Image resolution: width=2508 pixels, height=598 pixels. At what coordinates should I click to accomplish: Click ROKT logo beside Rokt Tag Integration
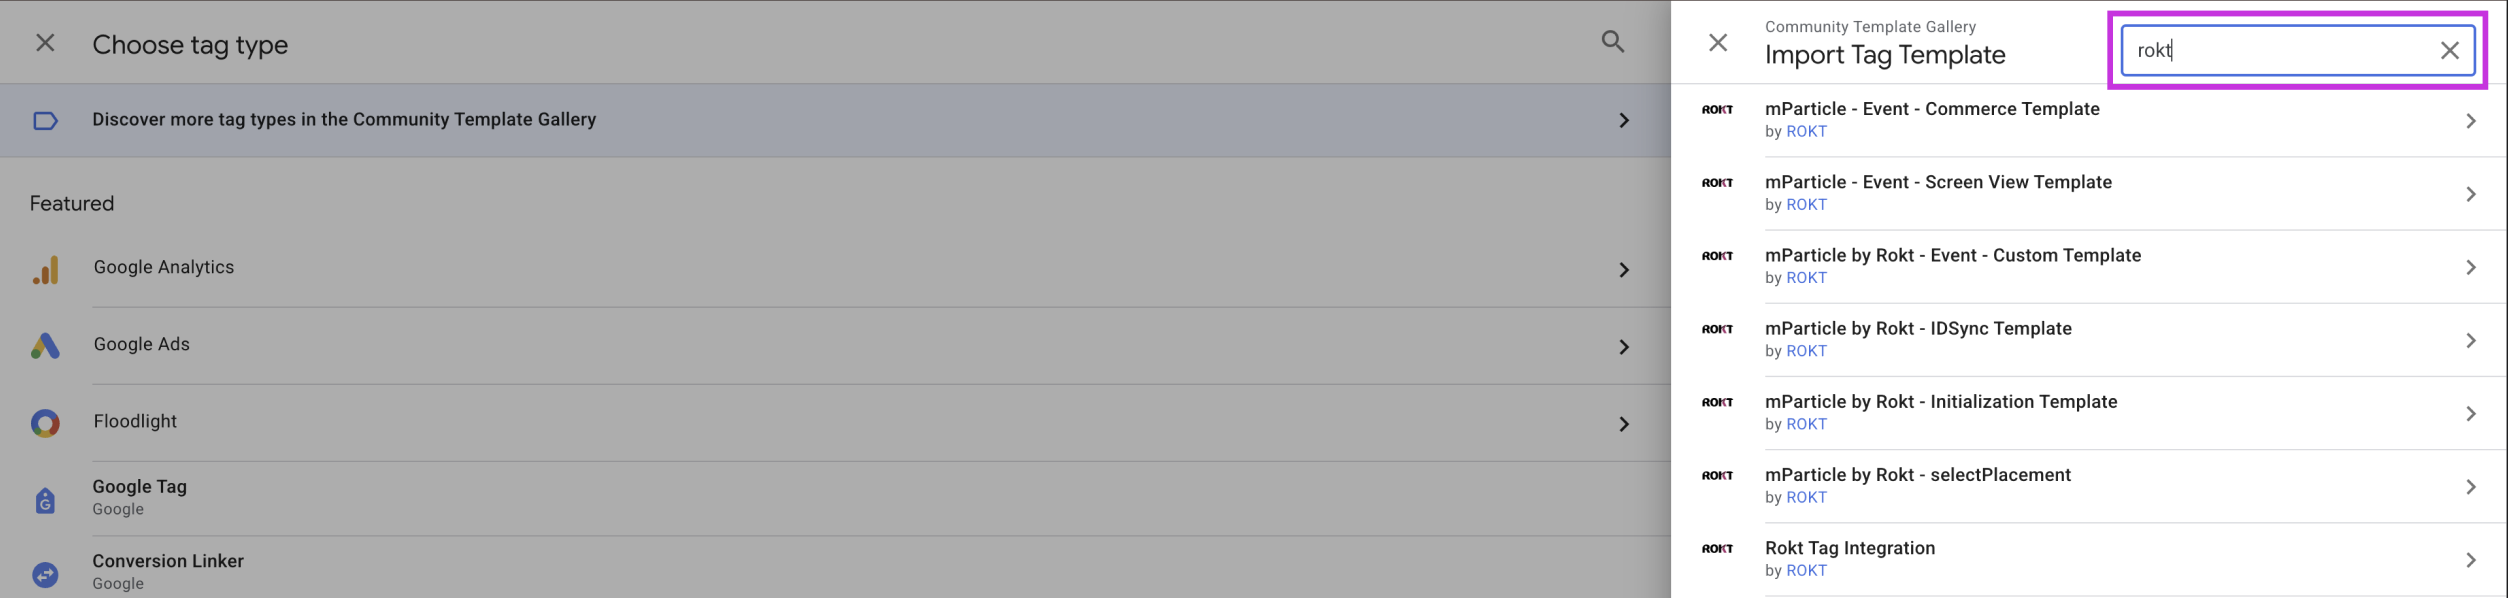(1717, 548)
